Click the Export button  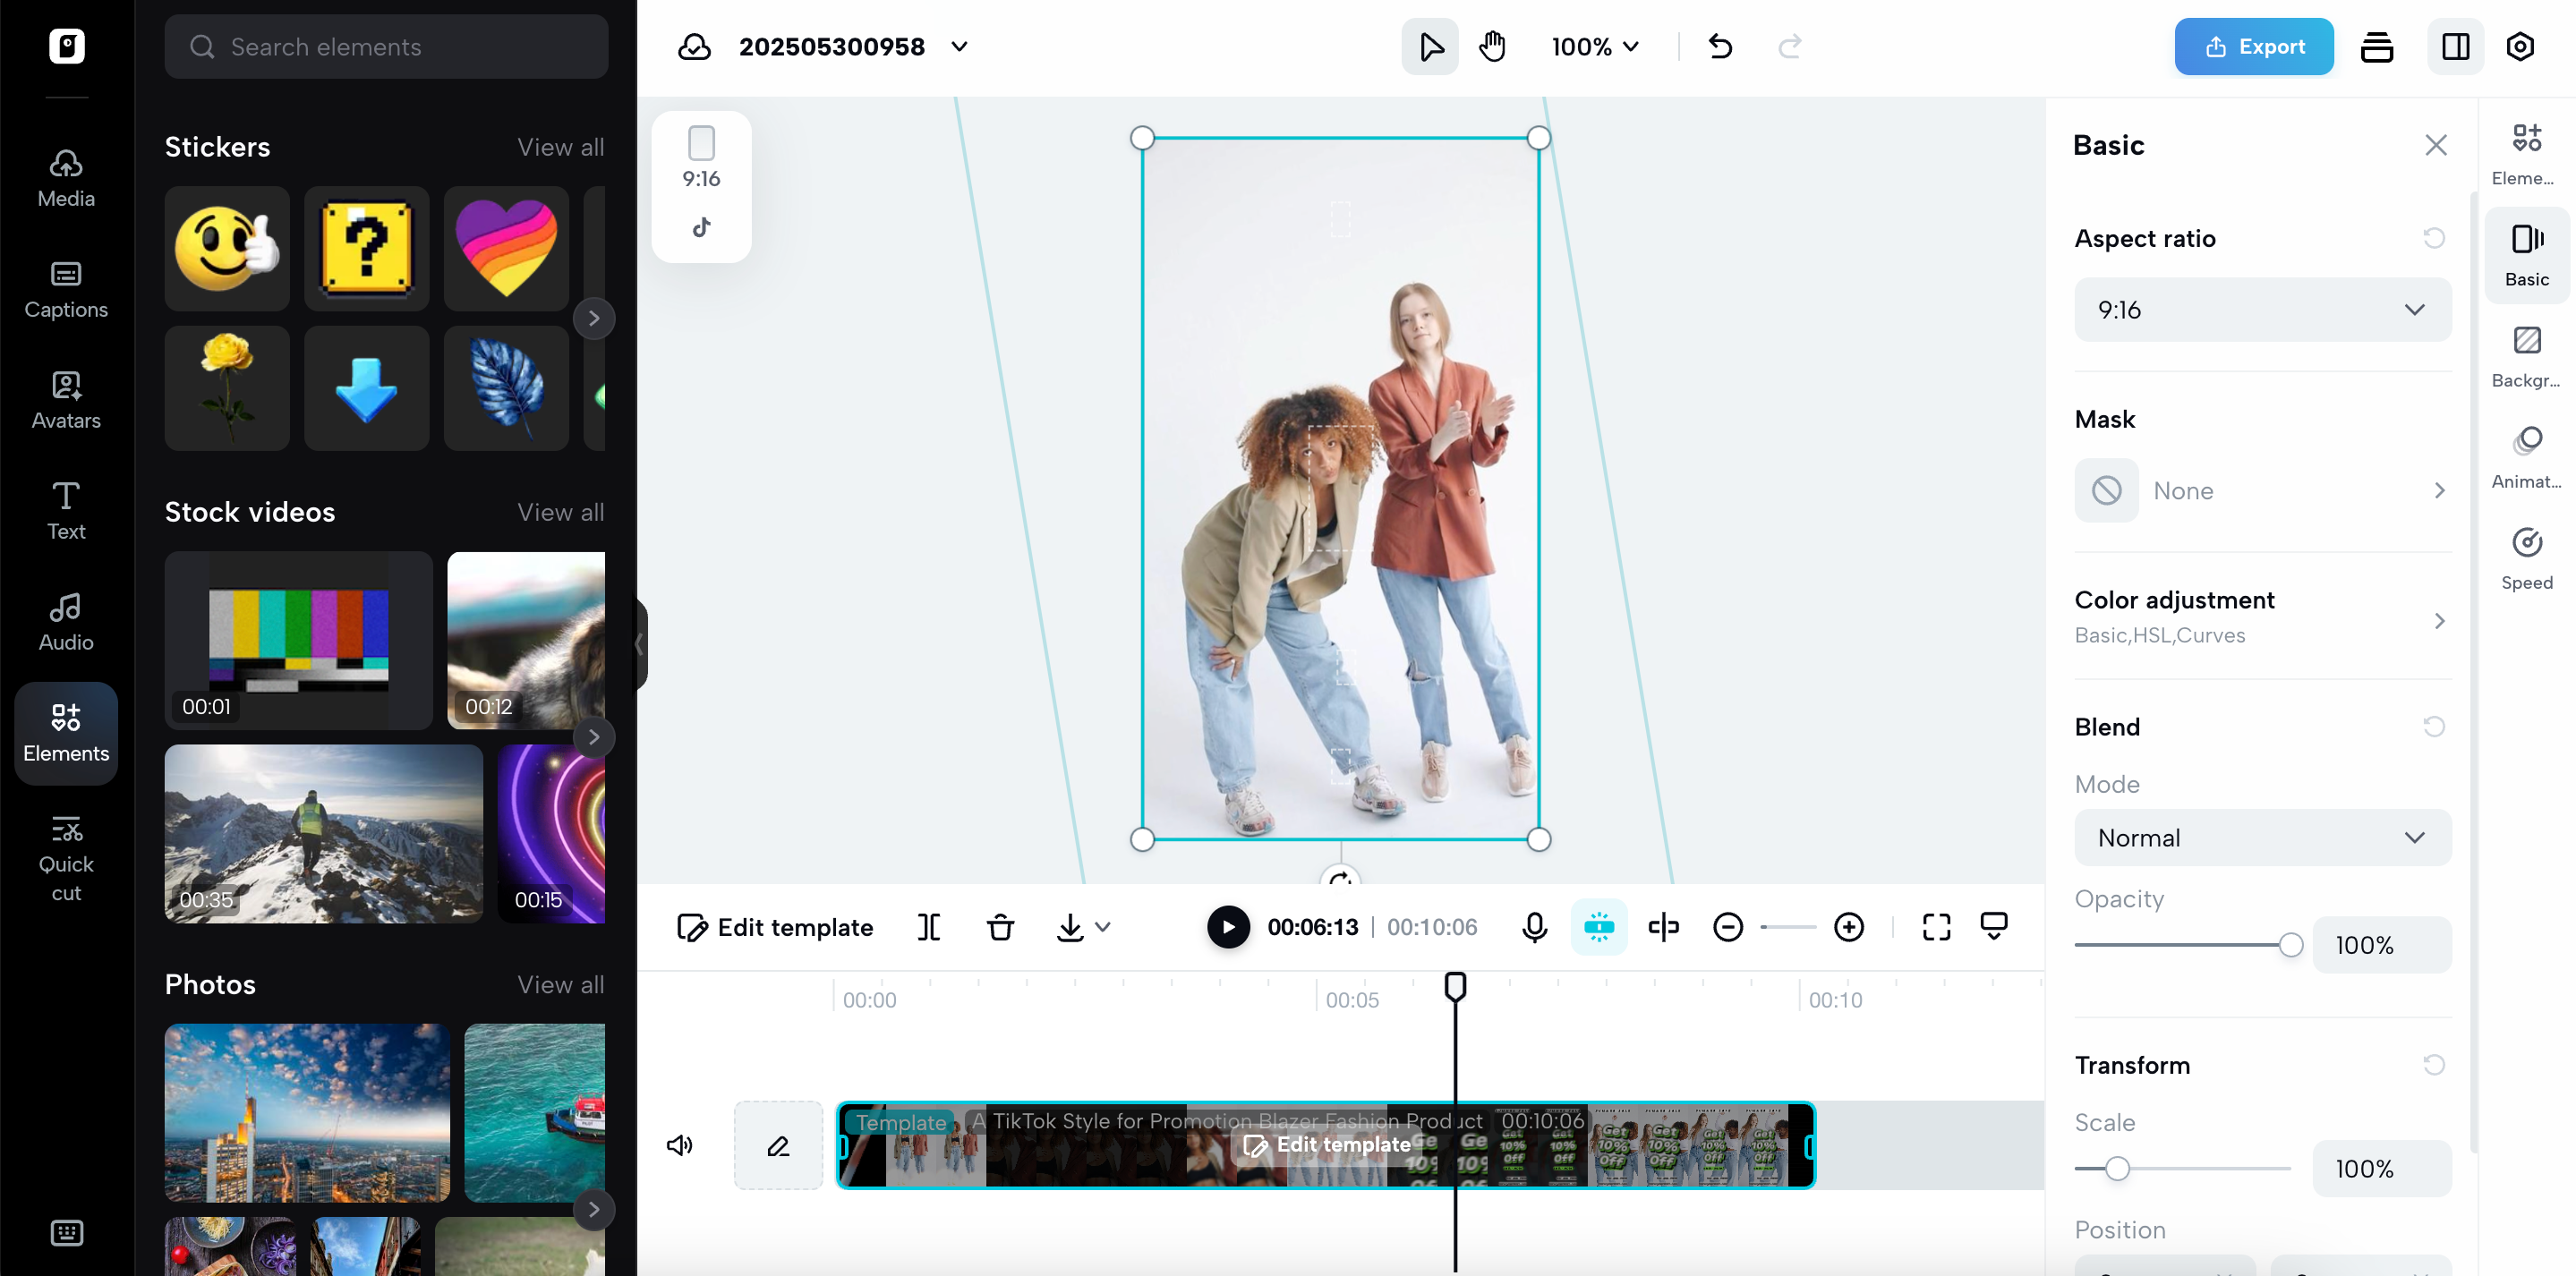tap(2253, 46)
